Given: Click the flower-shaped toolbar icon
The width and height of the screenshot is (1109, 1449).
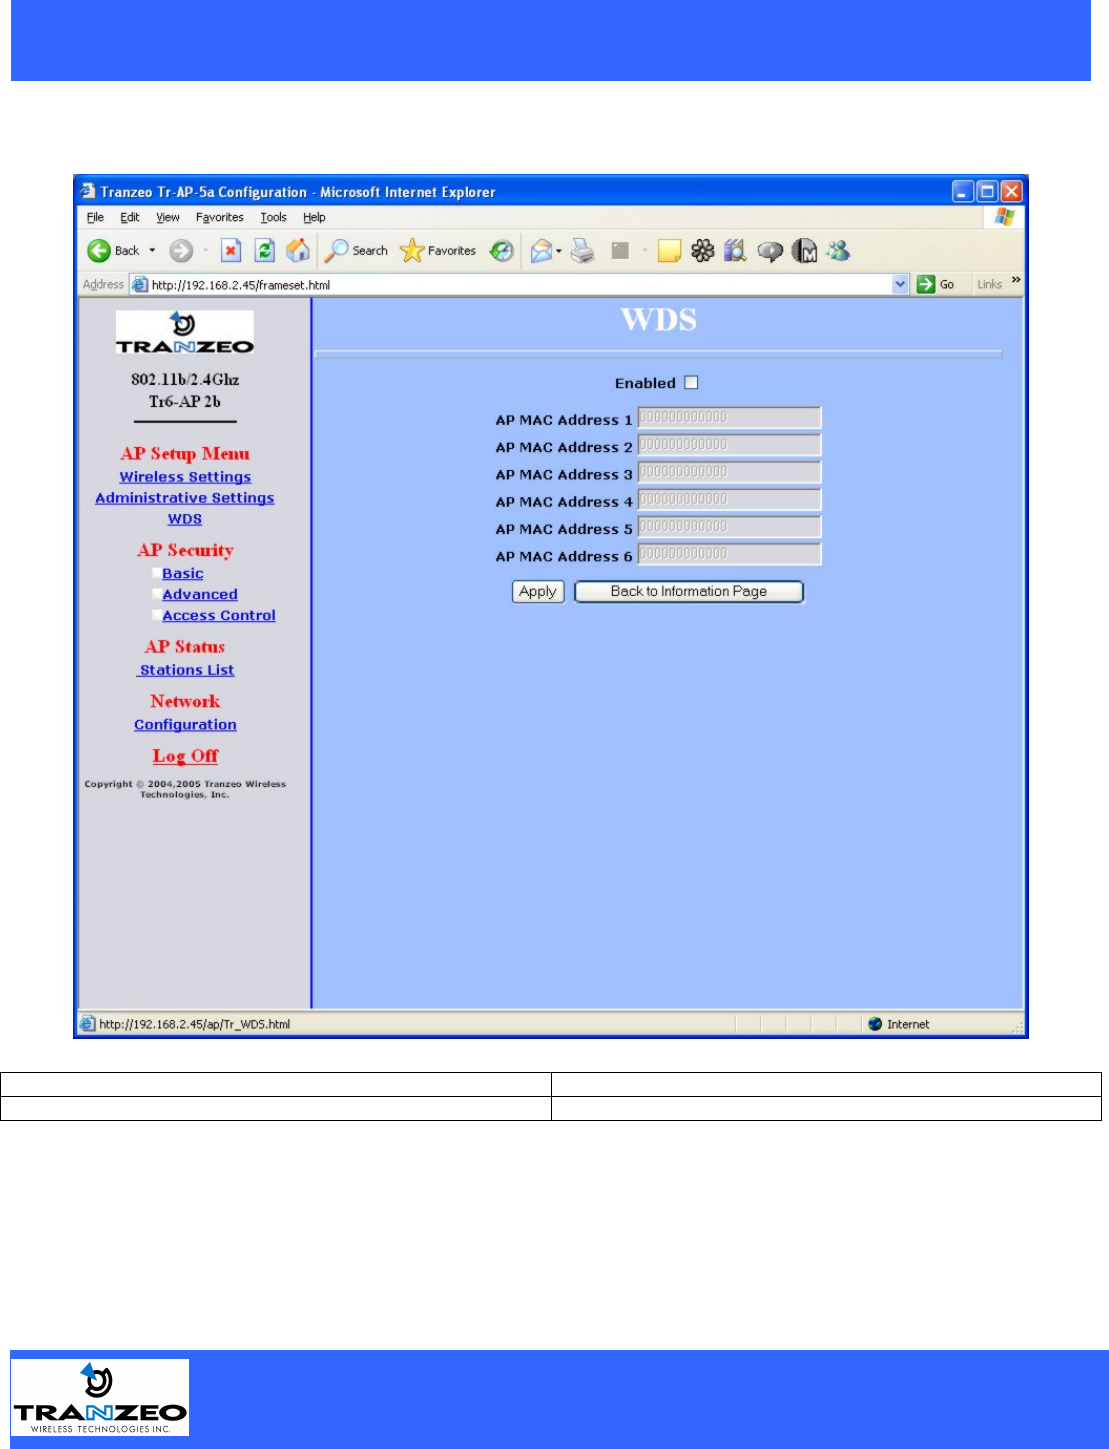Looking at the screenshot, I should pos(703,251).
